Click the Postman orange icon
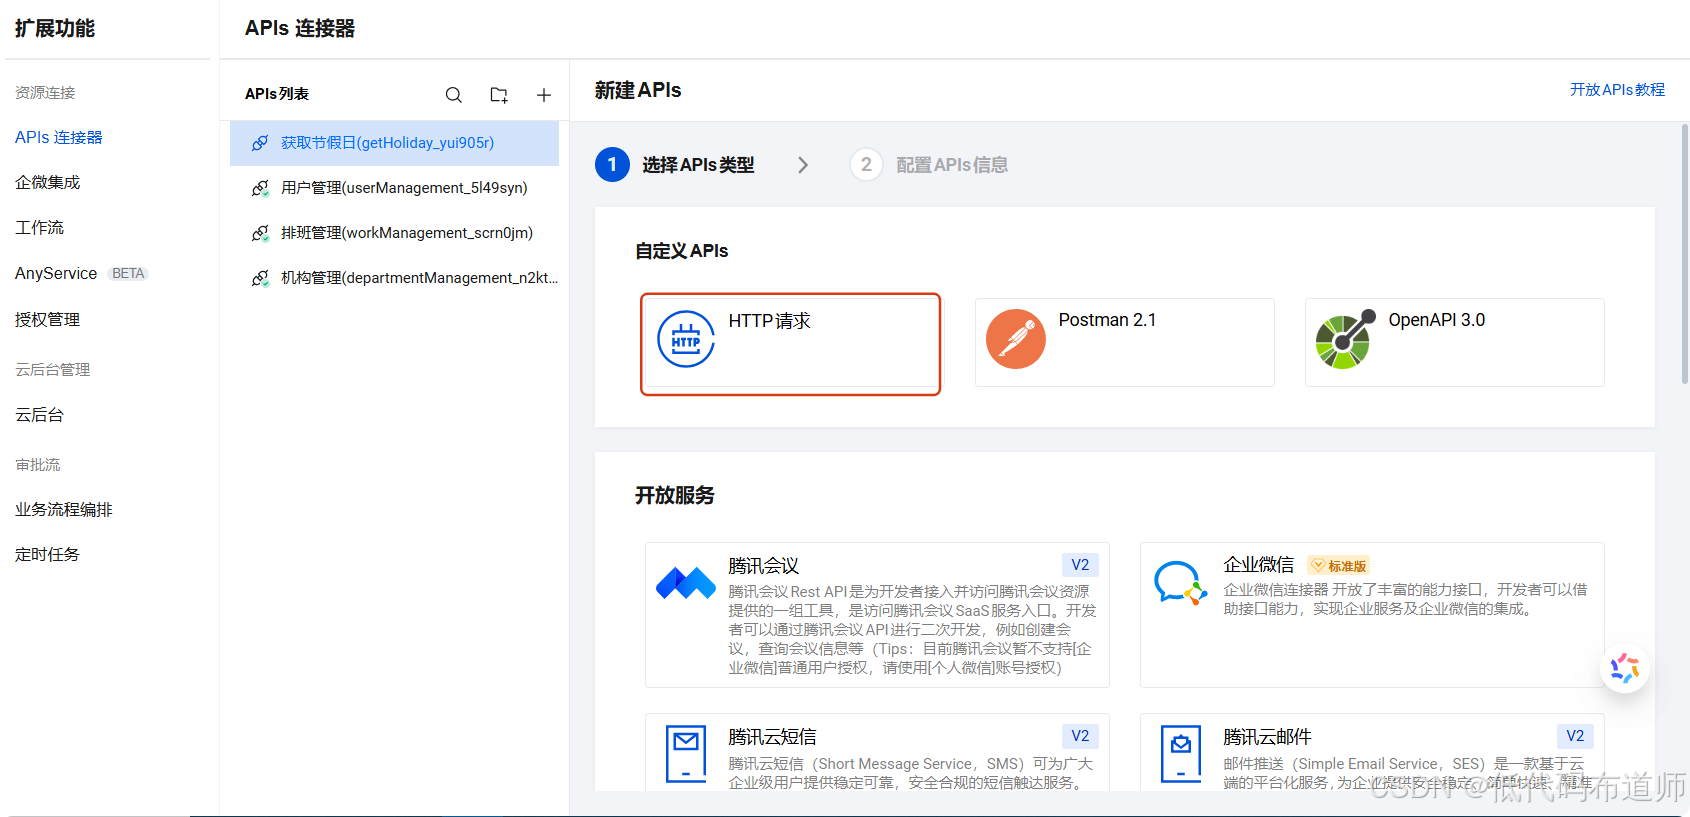 pos(1016,339)
